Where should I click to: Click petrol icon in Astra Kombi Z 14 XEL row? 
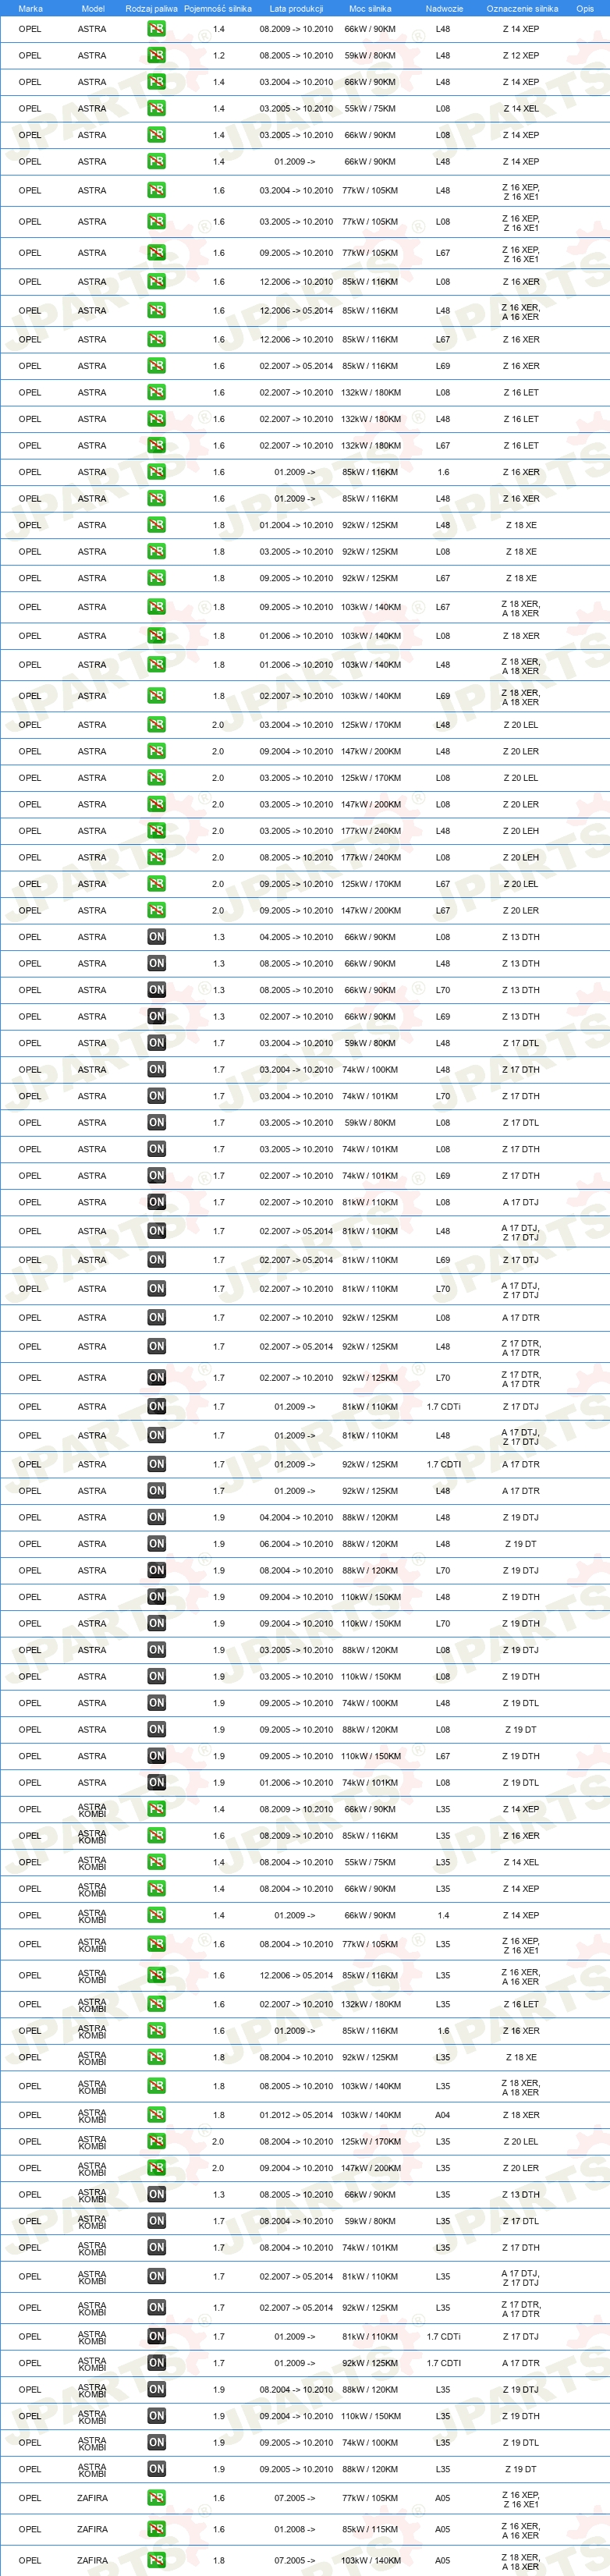[x=156, y=1862]
